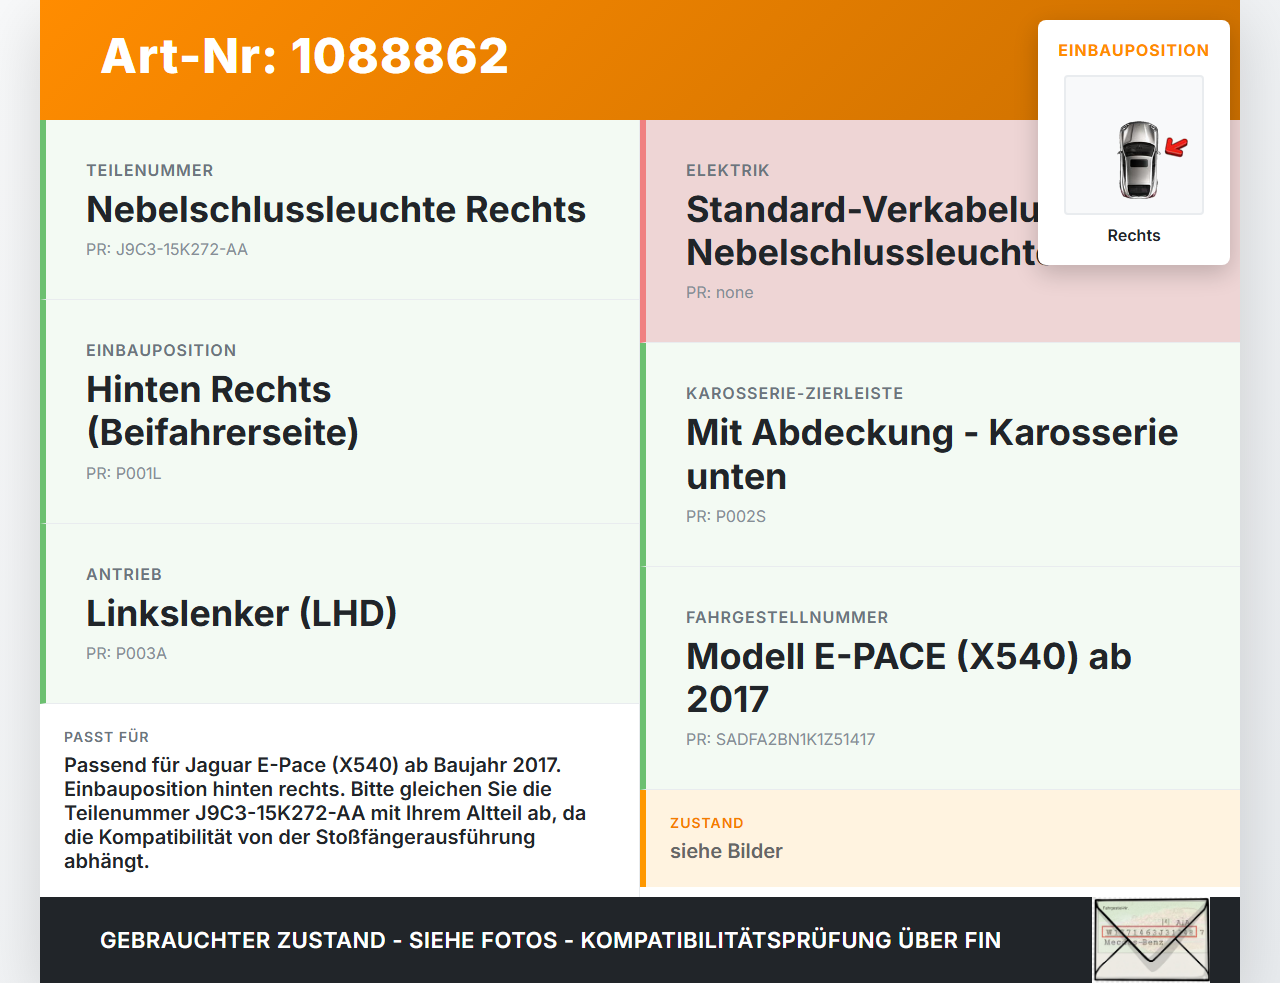Click the Zustand siehe Bilder box

[940, 838]
